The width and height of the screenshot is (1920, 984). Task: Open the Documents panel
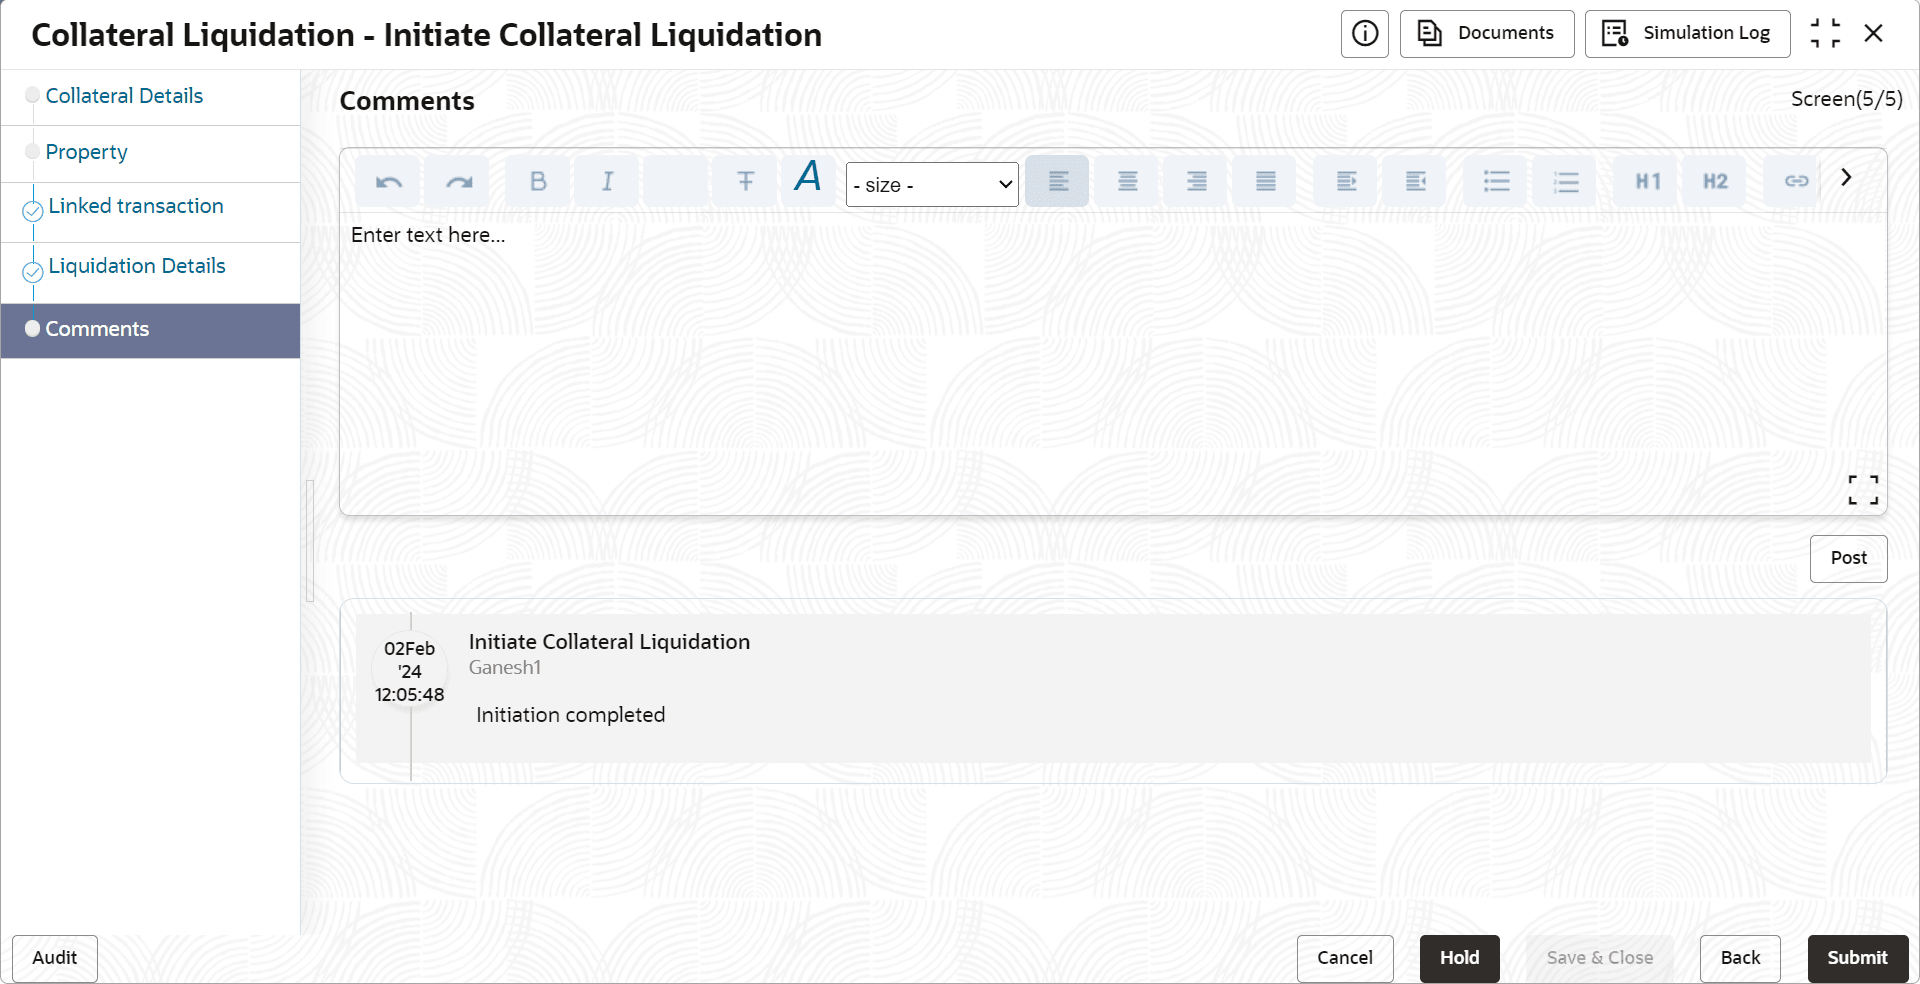pos(1487,34)
